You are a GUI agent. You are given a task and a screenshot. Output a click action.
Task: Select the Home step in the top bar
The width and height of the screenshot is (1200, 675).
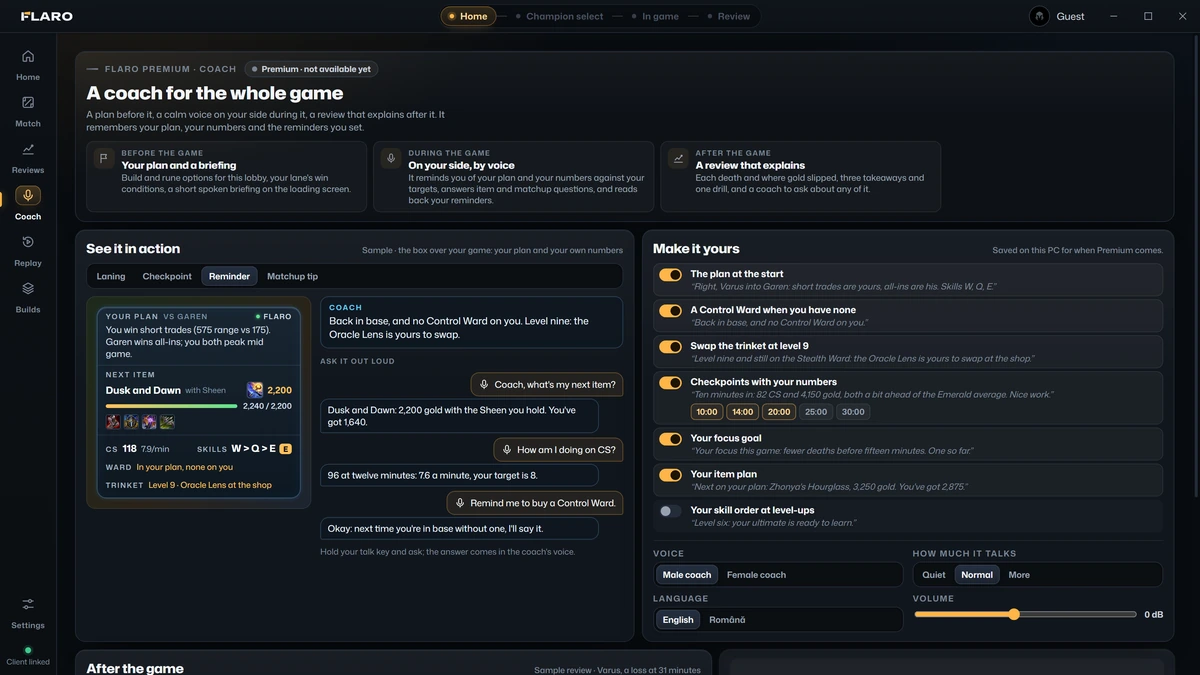468,16
